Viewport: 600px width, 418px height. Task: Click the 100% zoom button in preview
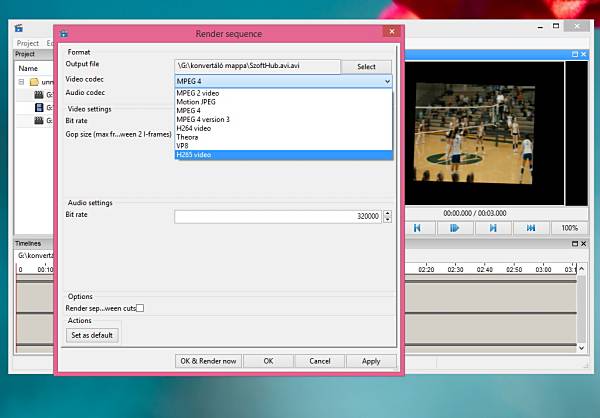coord(569,228)
